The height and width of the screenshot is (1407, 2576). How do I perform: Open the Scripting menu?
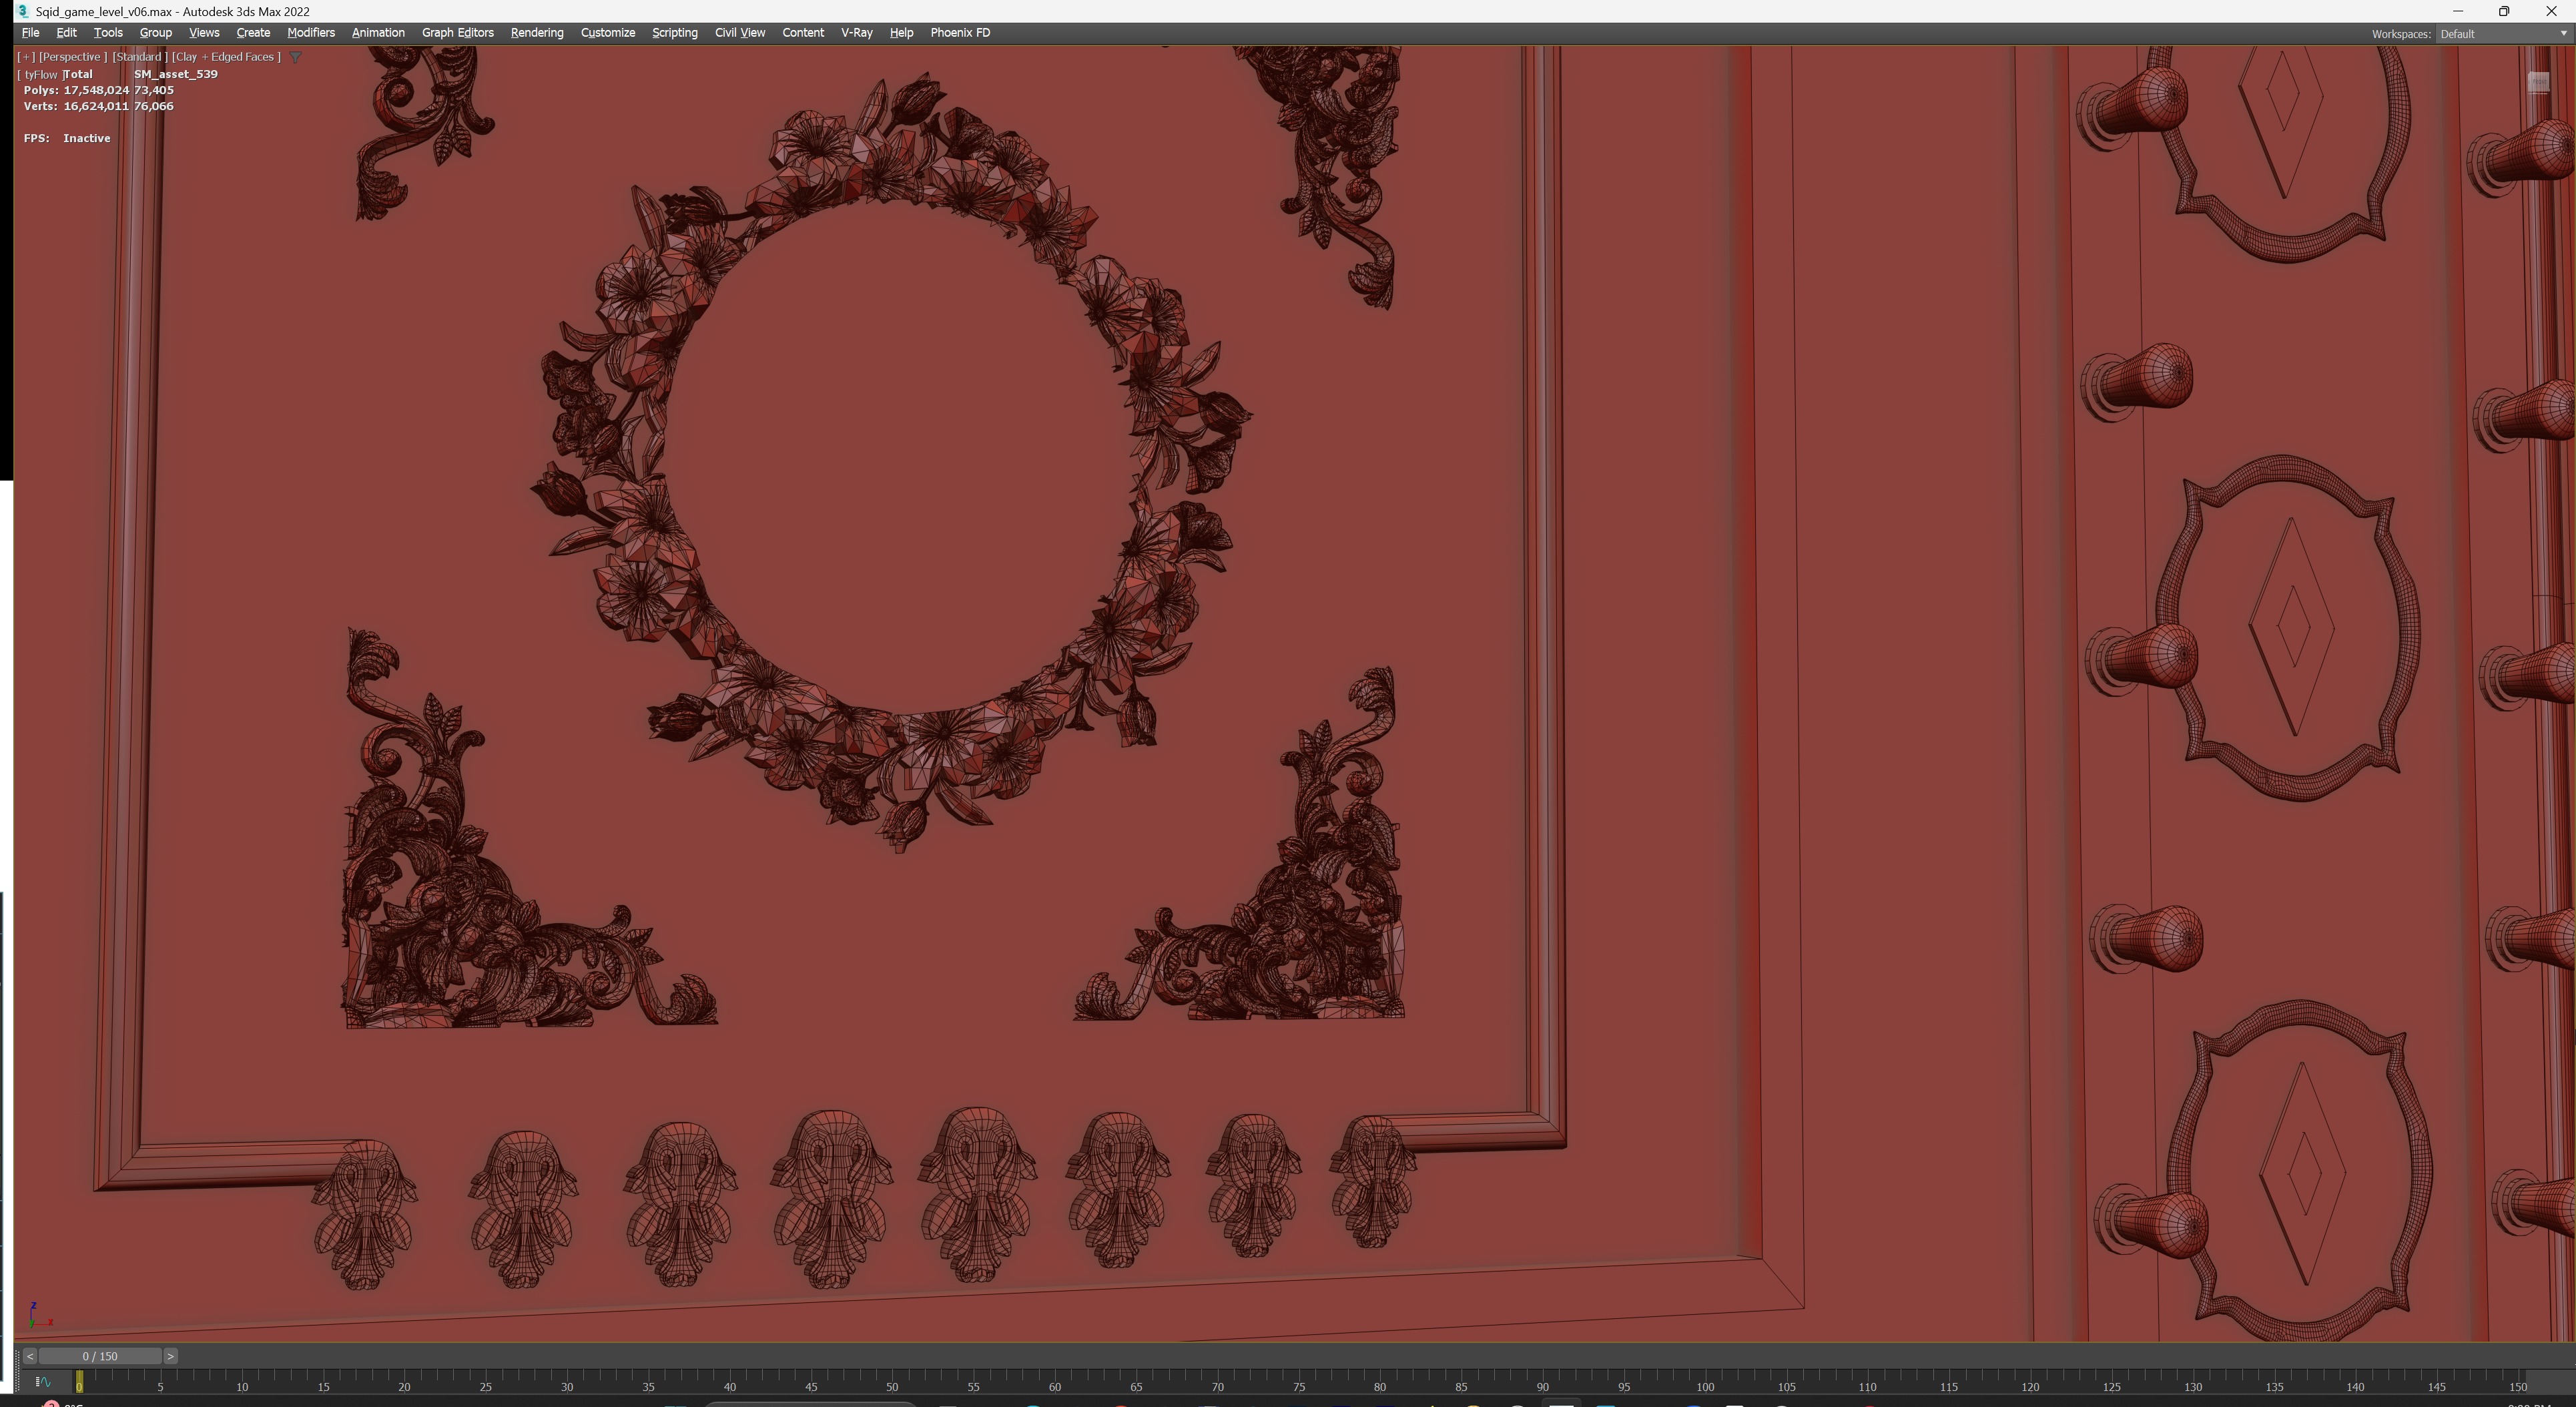[674, 33]
